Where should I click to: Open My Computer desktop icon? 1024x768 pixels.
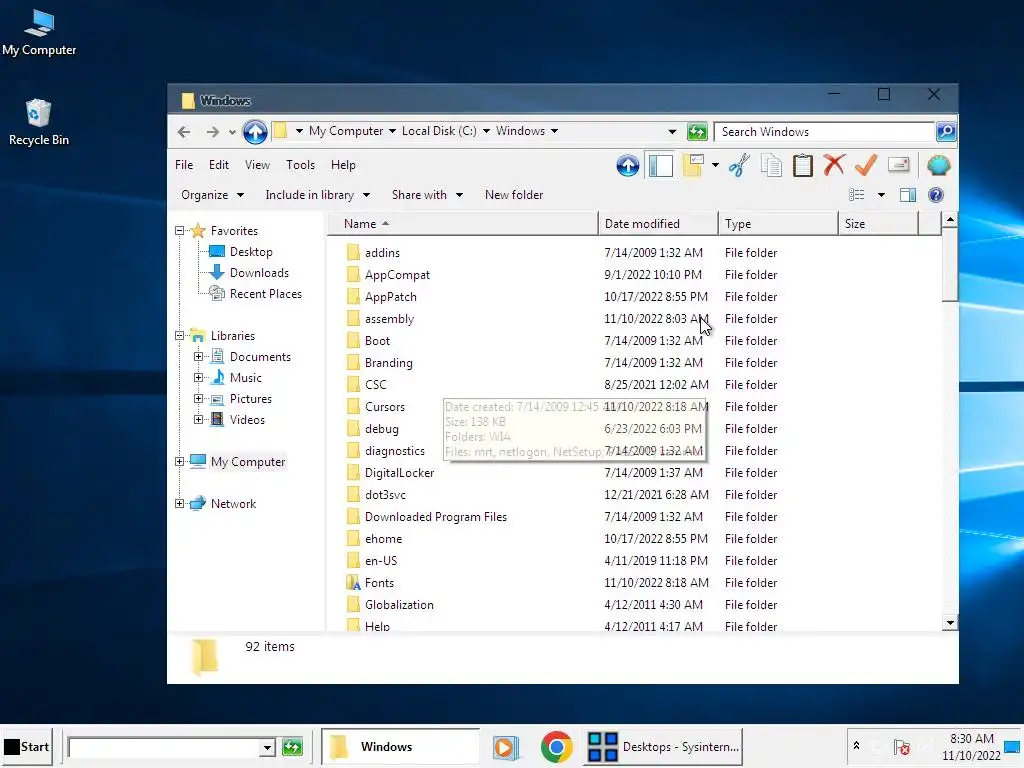point(39,33)
